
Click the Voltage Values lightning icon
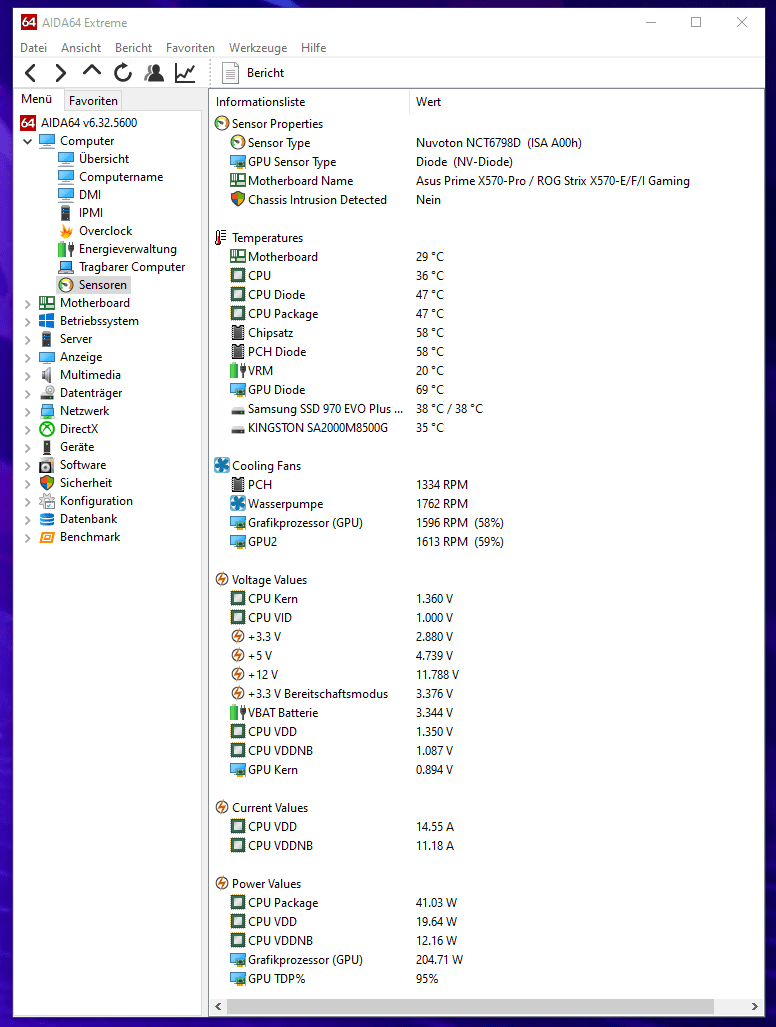(222, 580)
